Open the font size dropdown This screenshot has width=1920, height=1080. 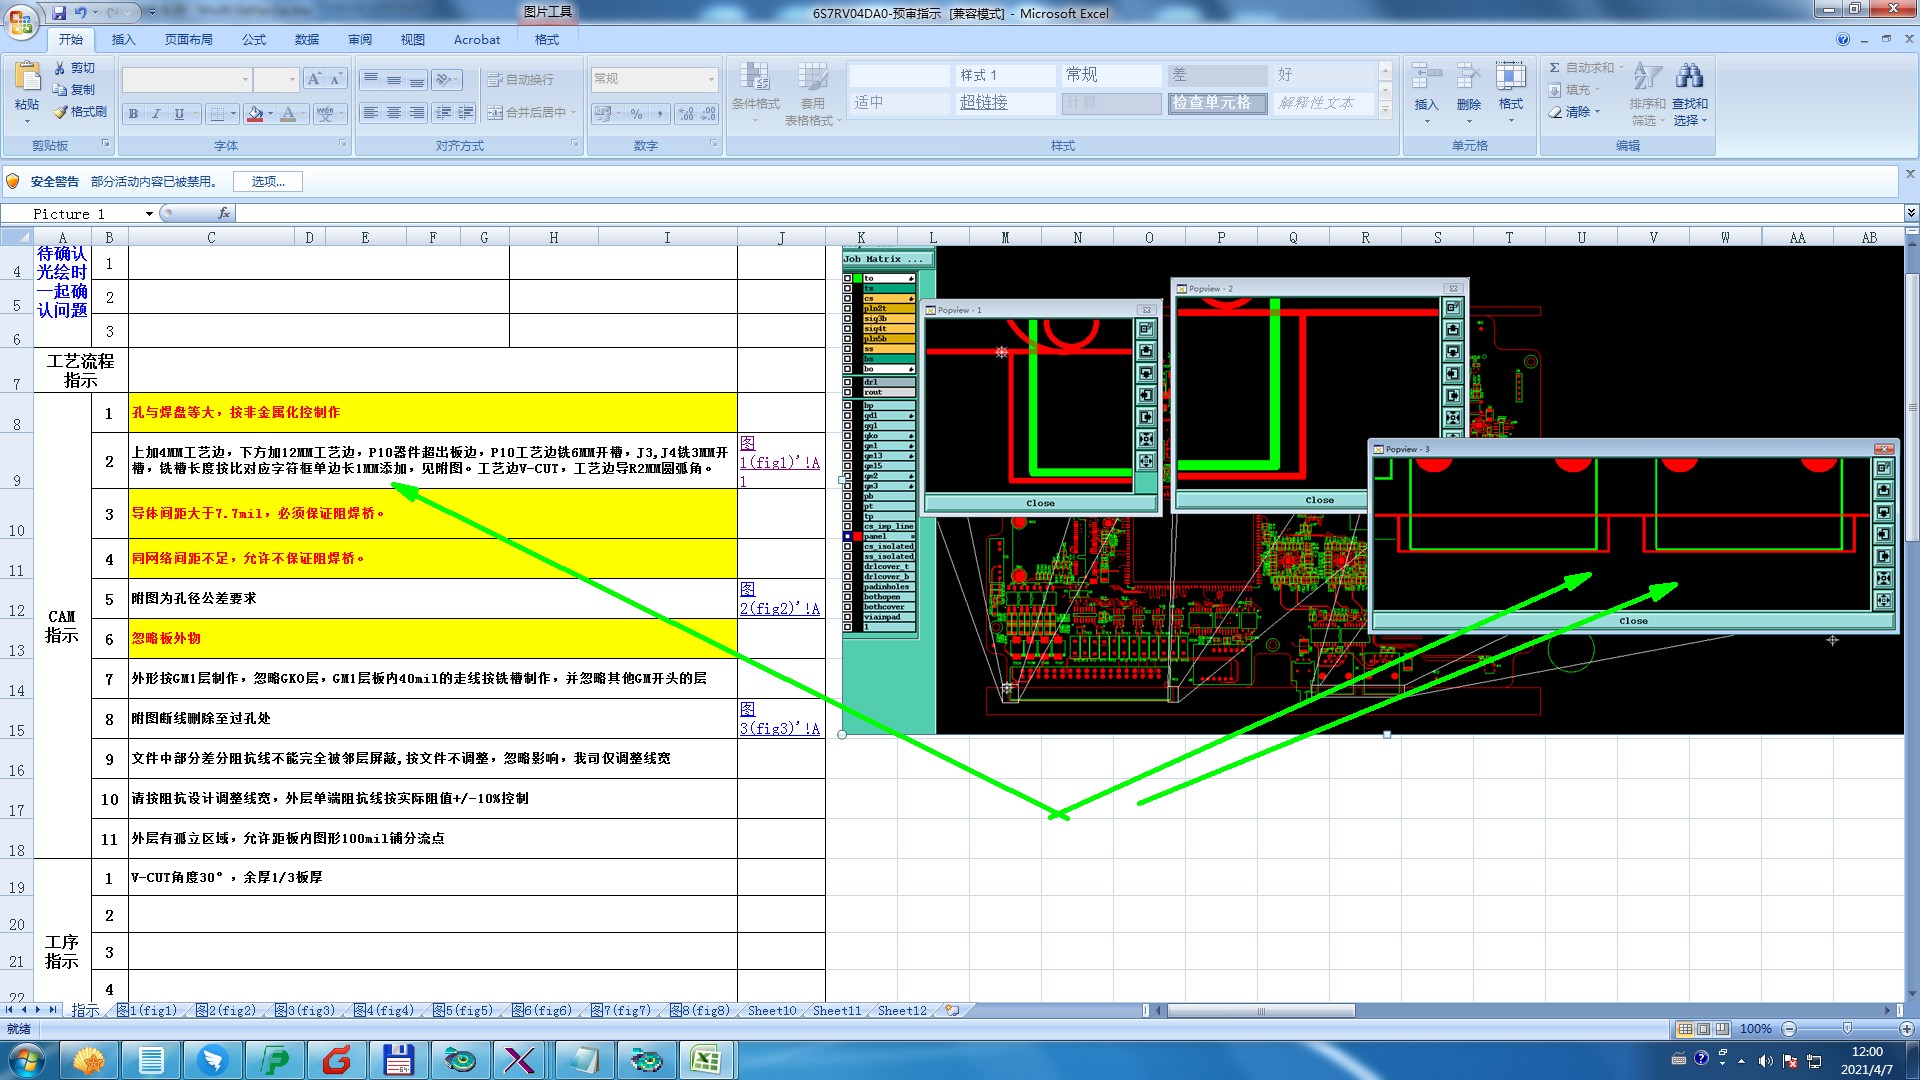pos(292,79)
